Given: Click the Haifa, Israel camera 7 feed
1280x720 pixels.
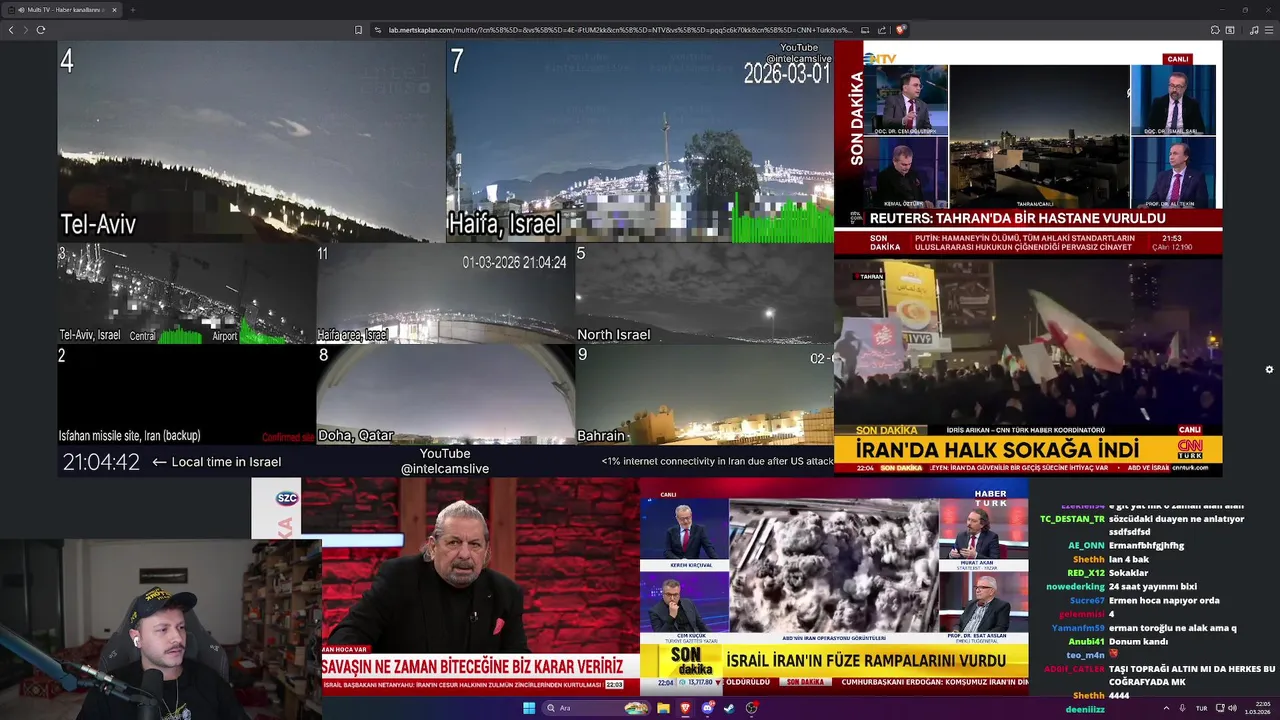Looking at the screenshot, I should (640, 141).
